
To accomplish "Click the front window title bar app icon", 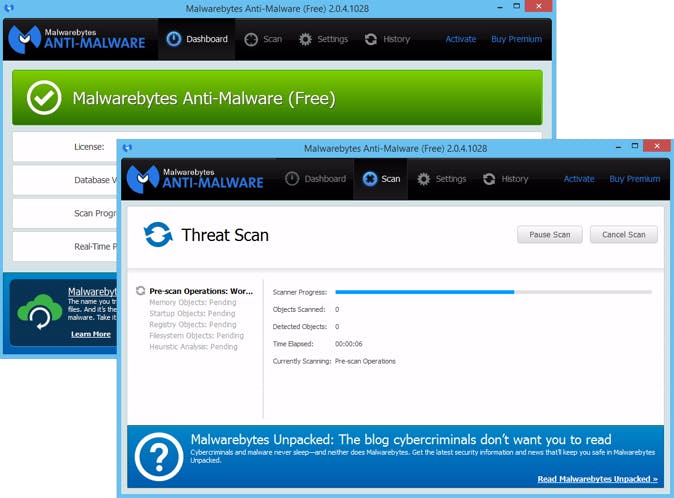I will tap(127, 148).
